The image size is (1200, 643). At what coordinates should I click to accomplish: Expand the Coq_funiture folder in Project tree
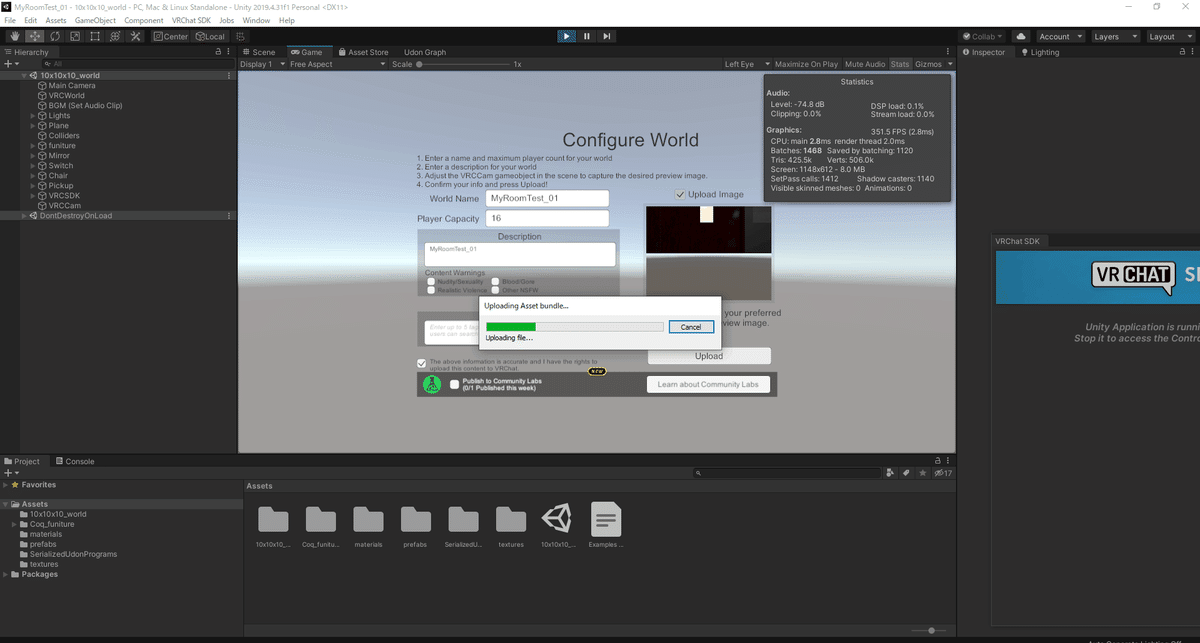point(14,524)
